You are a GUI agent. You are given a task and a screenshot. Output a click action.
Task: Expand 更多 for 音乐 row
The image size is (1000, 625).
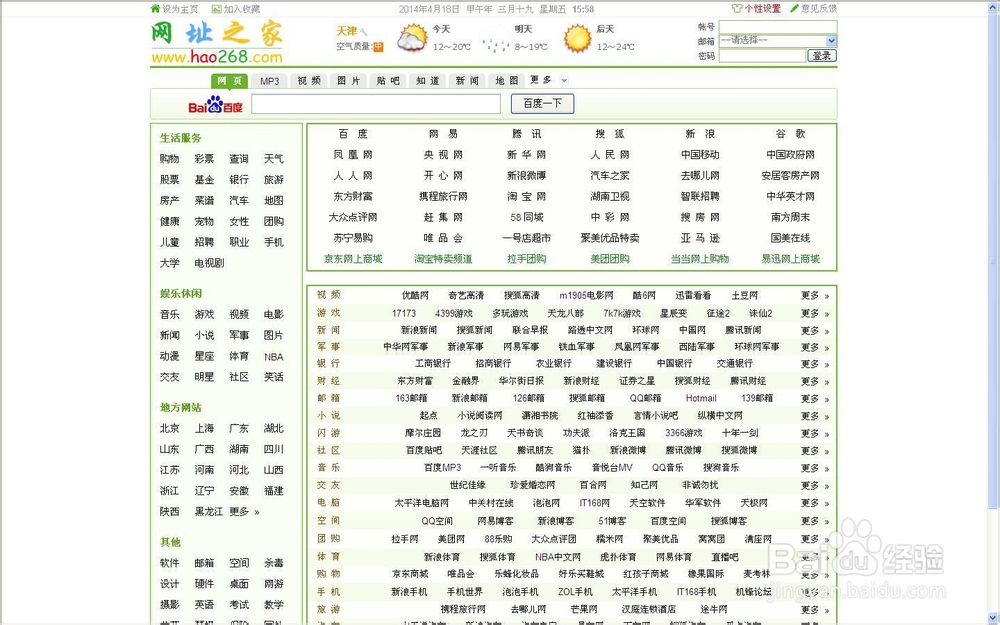[815, 467]
